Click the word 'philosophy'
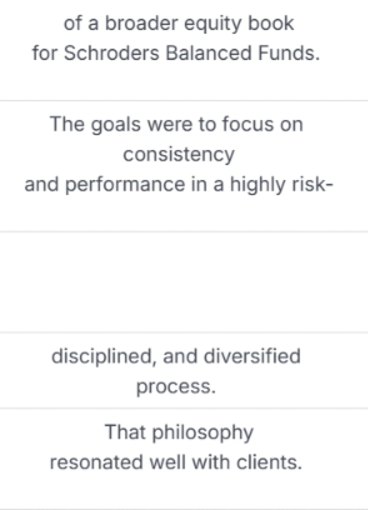 click(x=203, y=433)
